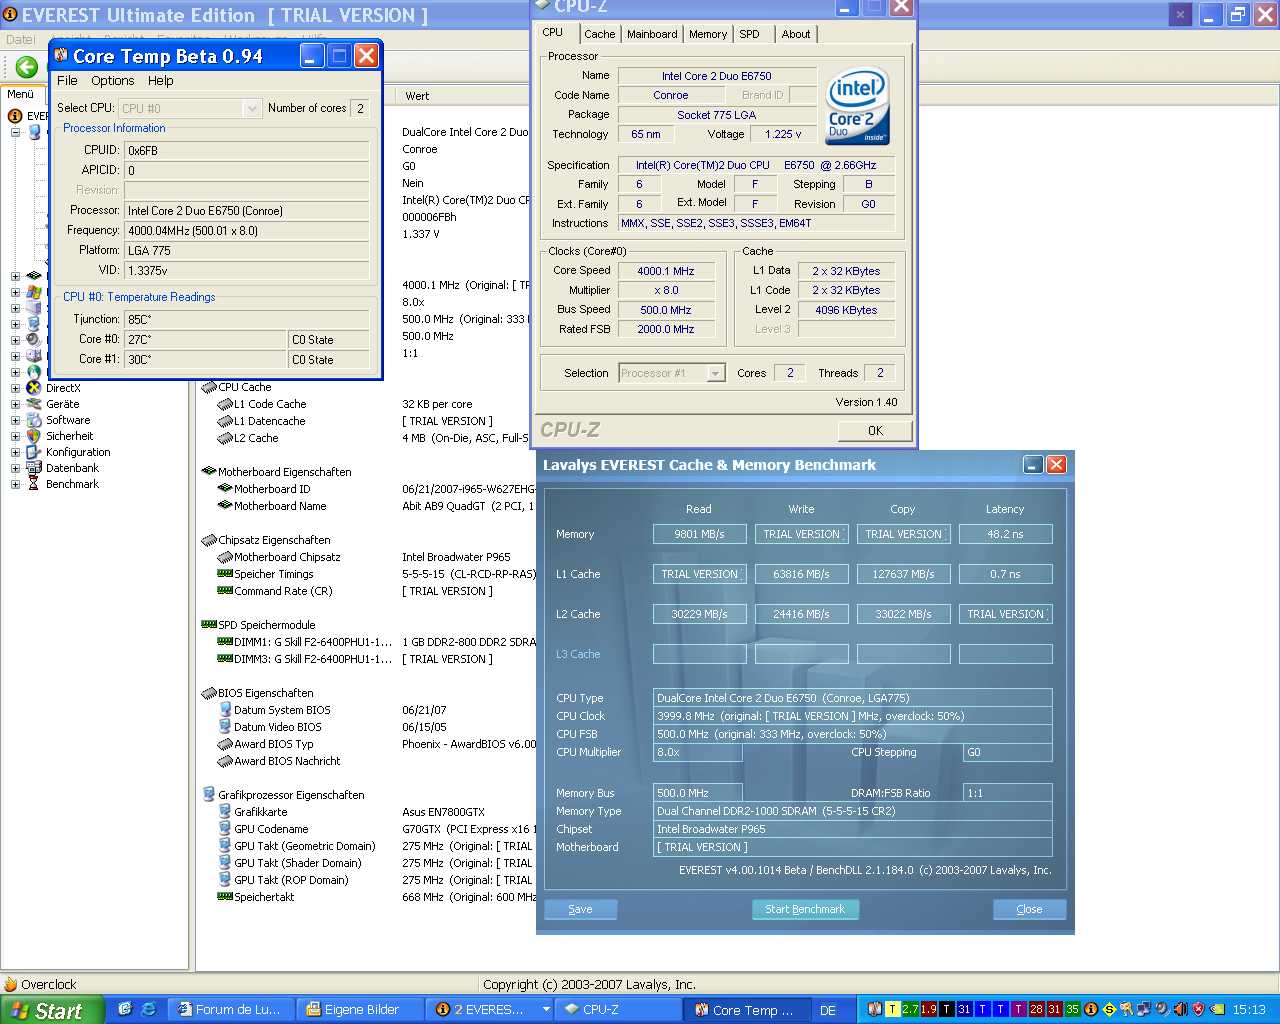Click the EVEREST info tray icon
Image resolution: width=1280 pixels, height=1024 pixels.
(1091, 1009)
